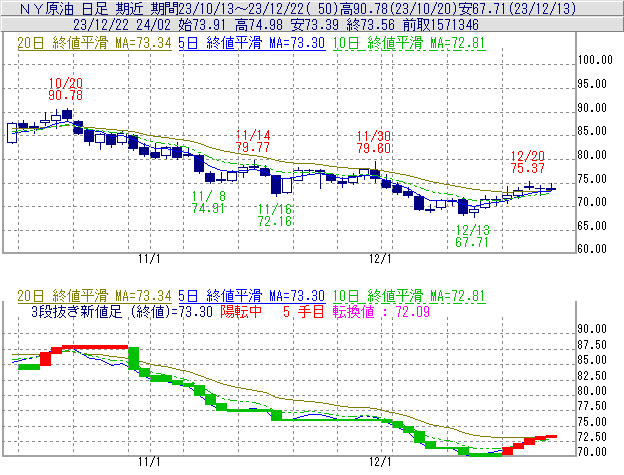The height and width of the screenshot is (475, 624).
Task: Click the 10日 終値平滑 link in lower chart
Action: pyautogui.click(x=409, y=296)
